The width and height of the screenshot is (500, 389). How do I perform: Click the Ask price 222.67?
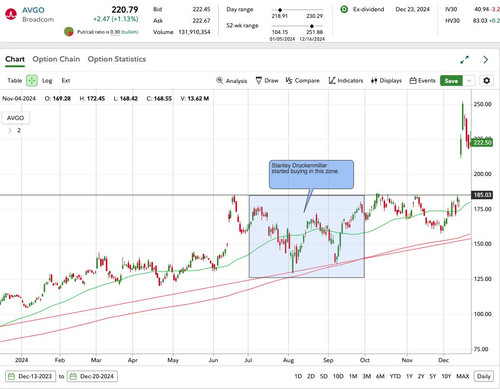pyautogui.click(x=201, y=21)
